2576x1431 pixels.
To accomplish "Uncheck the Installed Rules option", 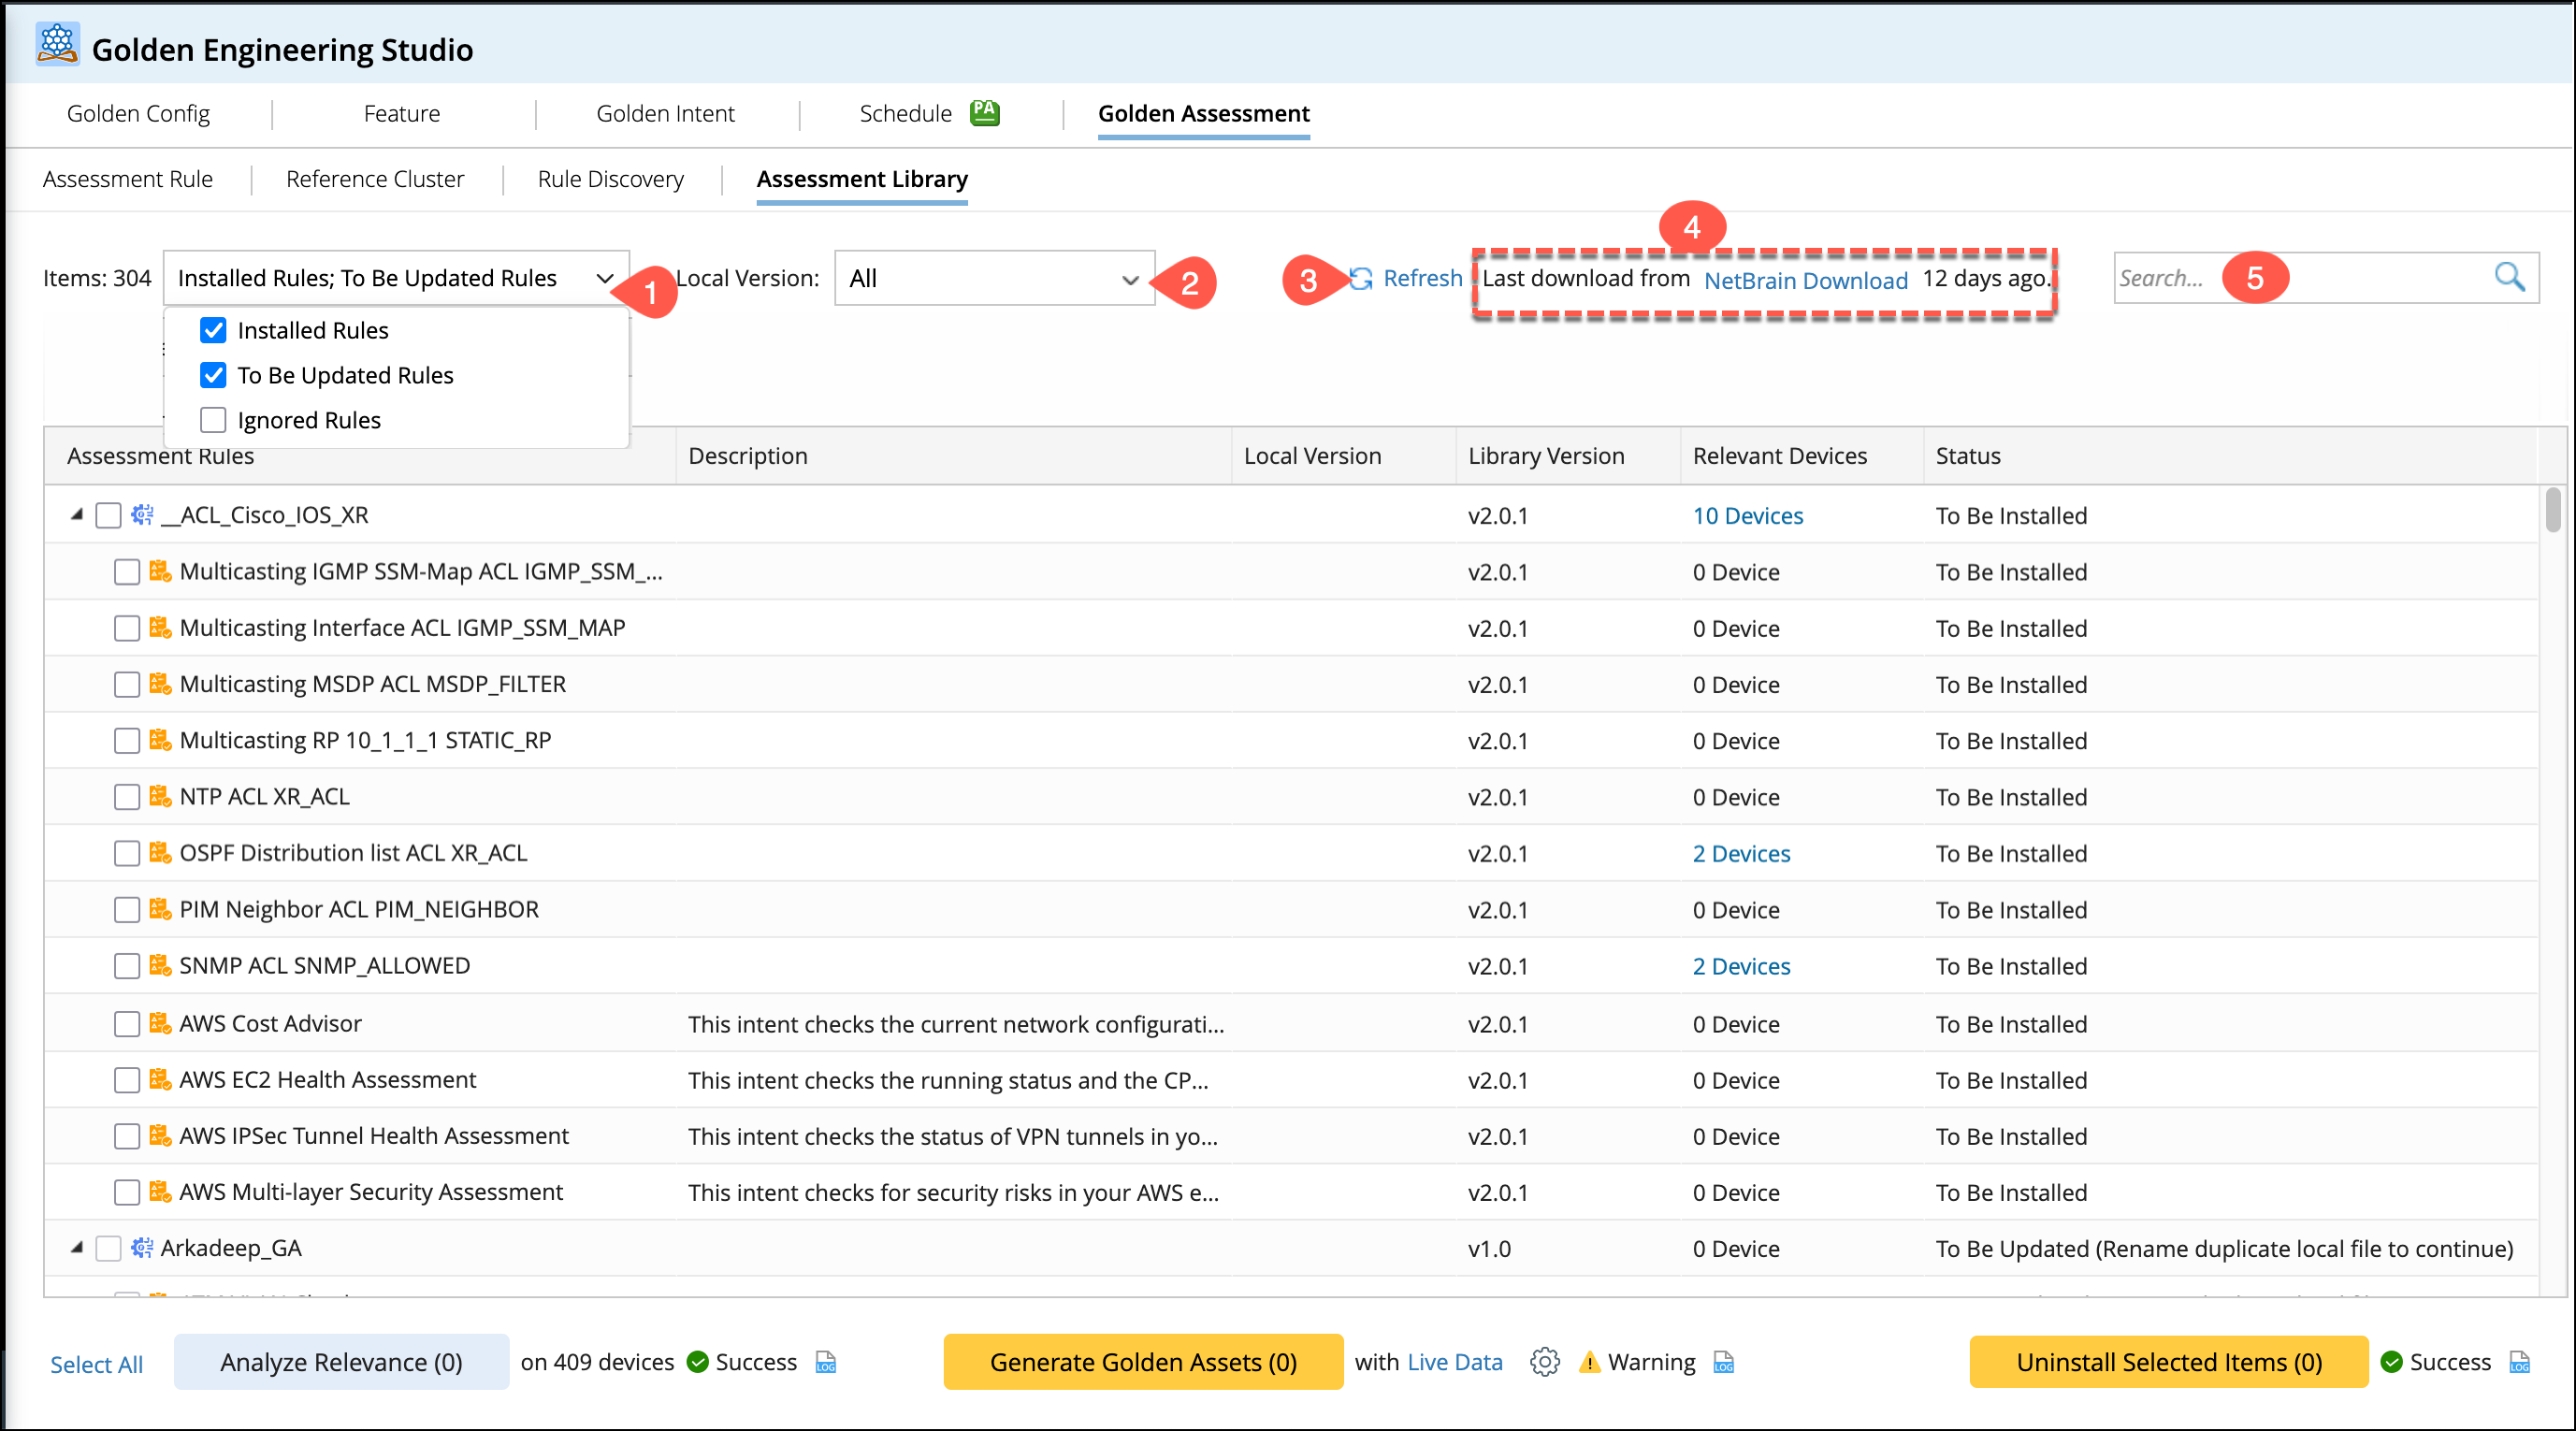I will coord(213,330).
